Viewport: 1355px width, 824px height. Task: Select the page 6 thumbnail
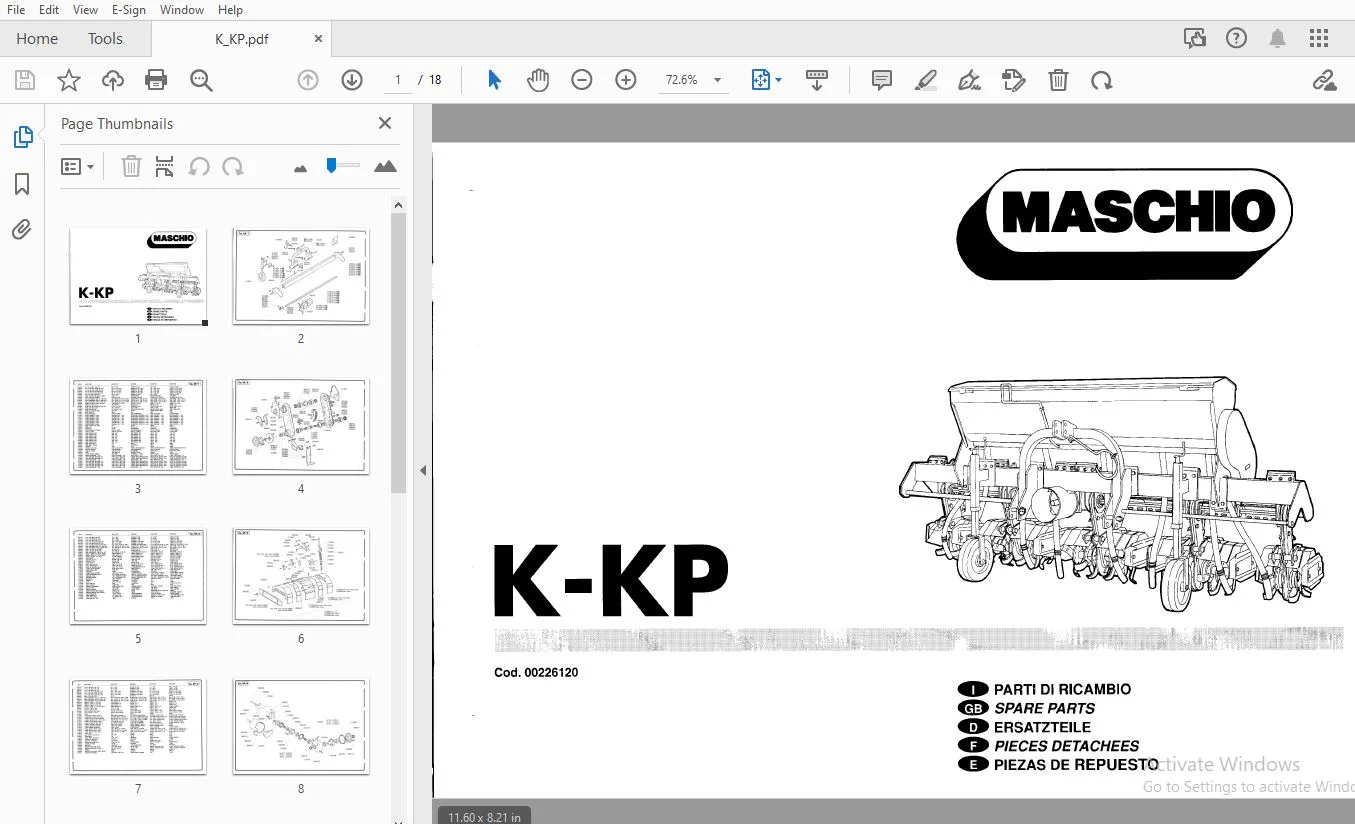pos(301,576)
